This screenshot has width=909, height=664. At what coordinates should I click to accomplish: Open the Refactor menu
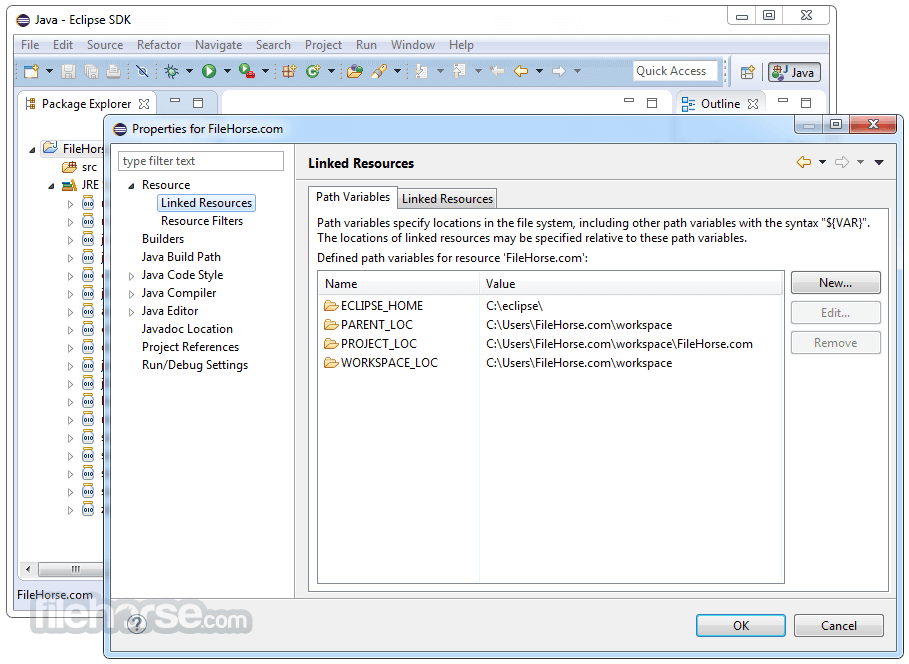click(x=159, y=45)
